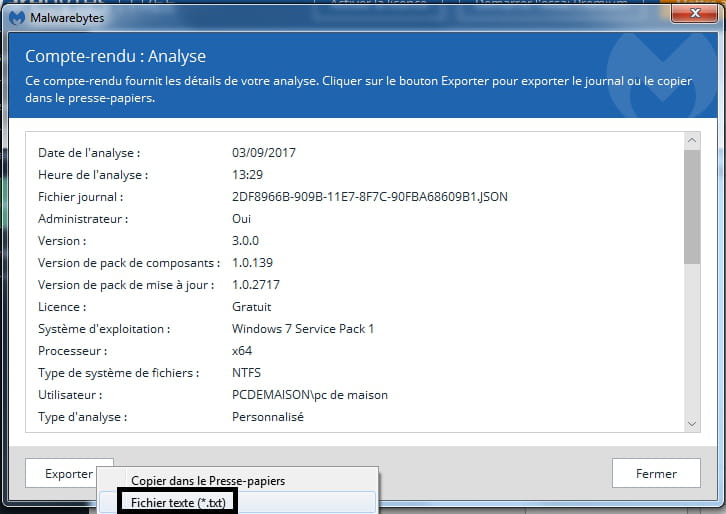
Task: Open the Exporter button menu
Action: click(69, 473)
